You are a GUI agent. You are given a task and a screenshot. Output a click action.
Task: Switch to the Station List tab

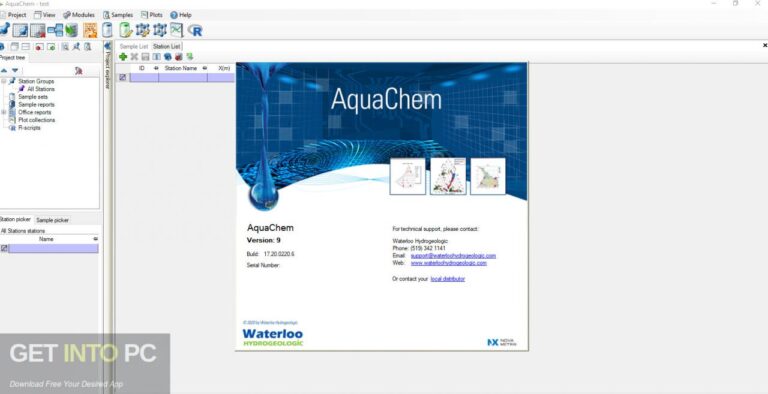(167, 46)
